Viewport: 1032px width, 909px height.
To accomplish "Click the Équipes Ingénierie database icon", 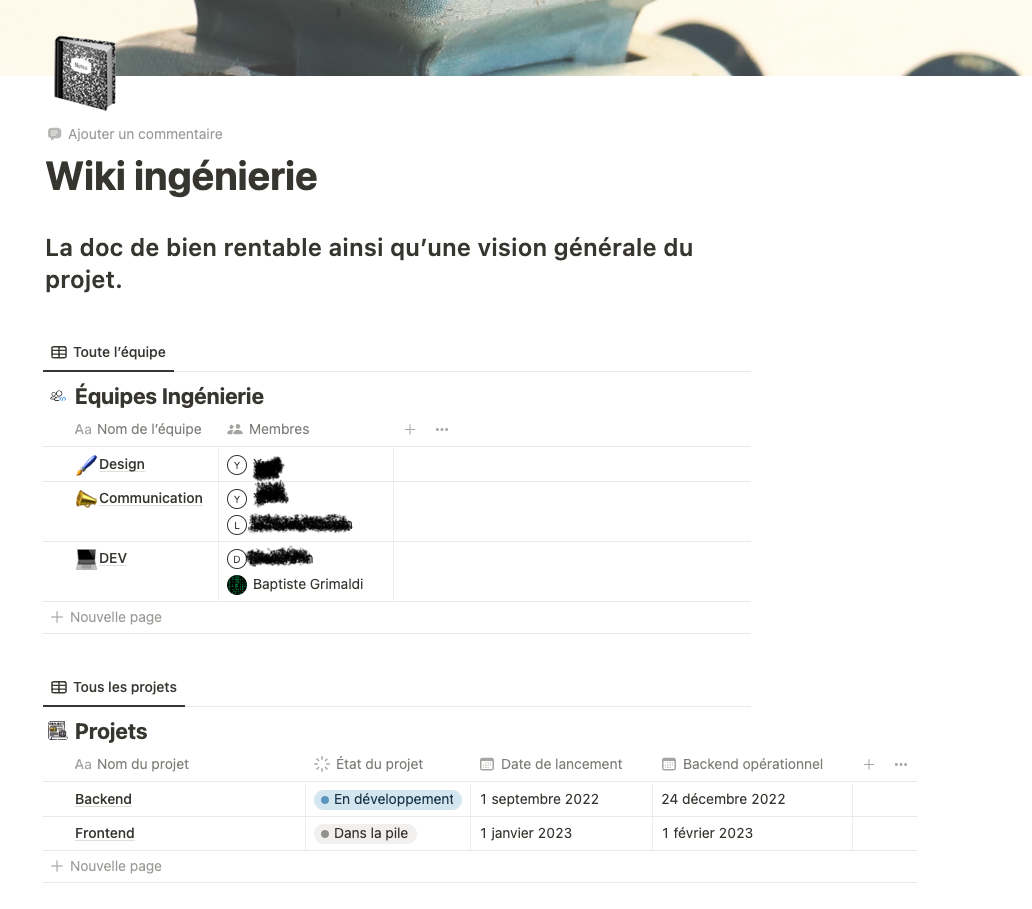I will tap(58, 397).
